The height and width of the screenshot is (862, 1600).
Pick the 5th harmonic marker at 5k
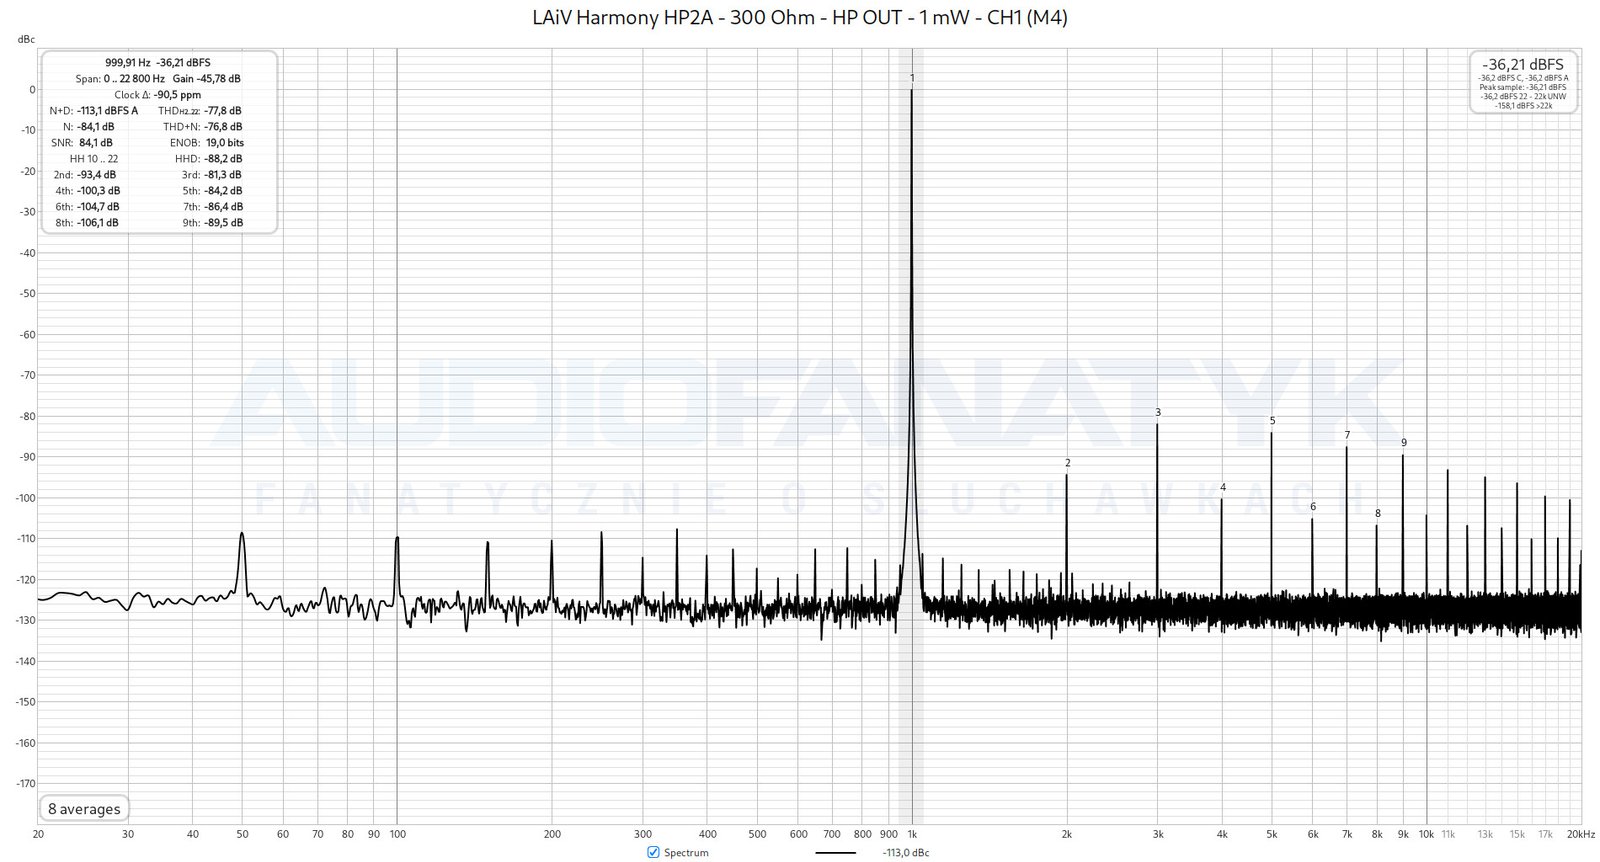click(x=1272, y=421)
